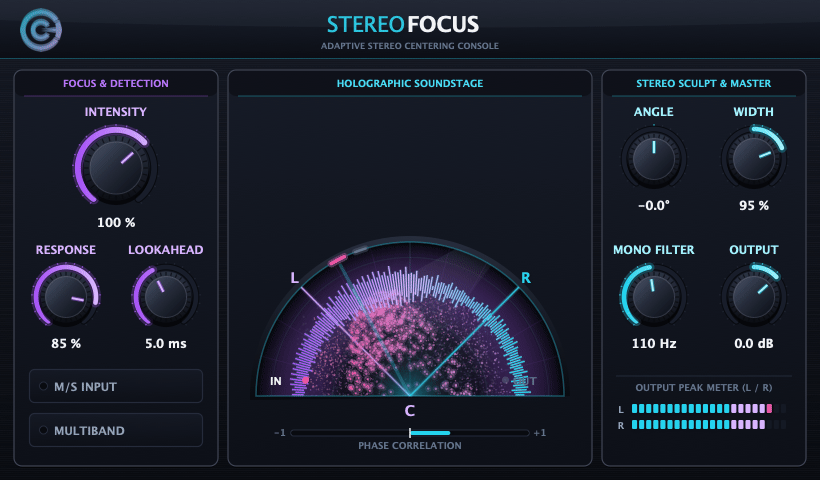Screen dimensions: 820x480
Task: Click the STEREO SCULPT & MASTER header
Action: 703,83
